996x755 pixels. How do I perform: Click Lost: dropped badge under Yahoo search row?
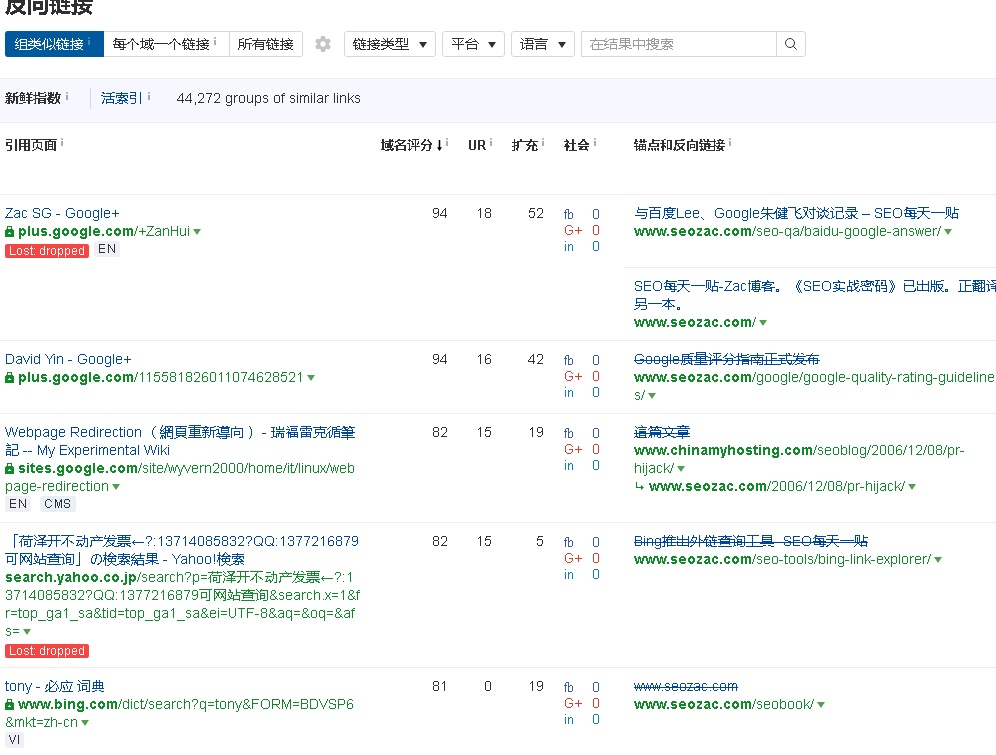(x=47, y=651)
